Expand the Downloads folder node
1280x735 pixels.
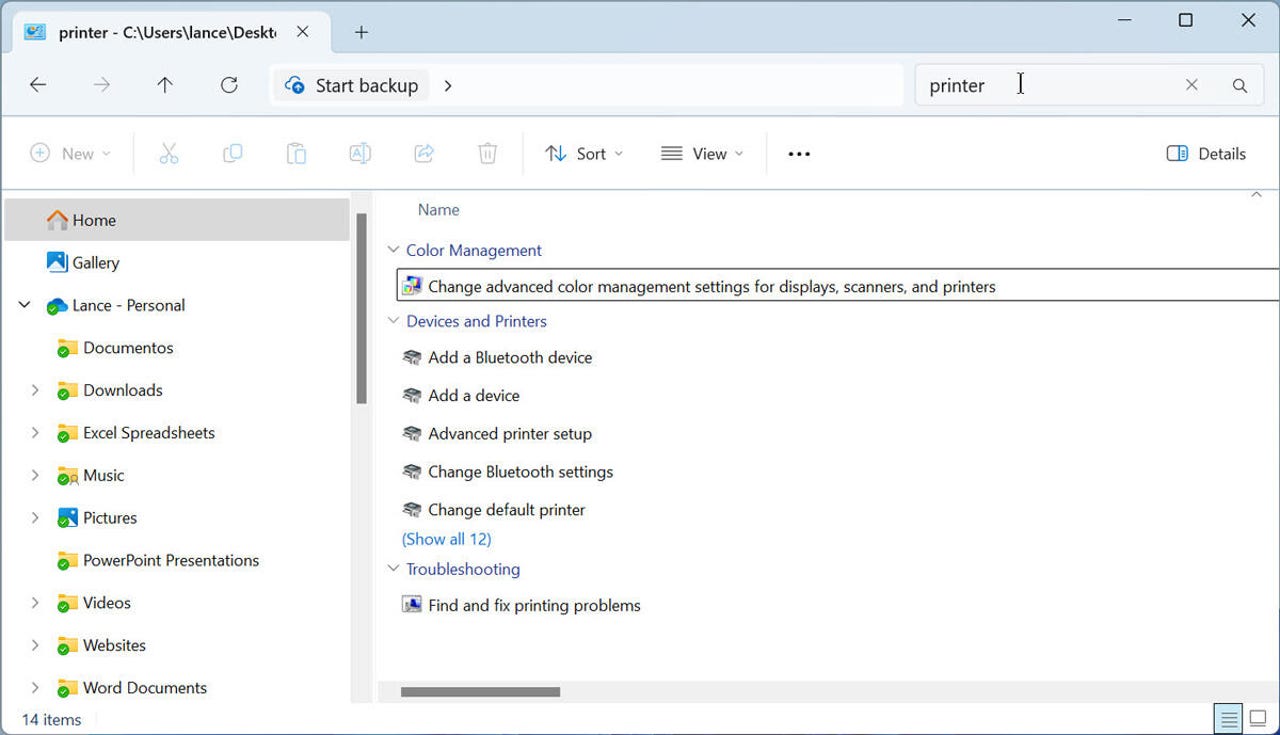[x=35, y=390]
